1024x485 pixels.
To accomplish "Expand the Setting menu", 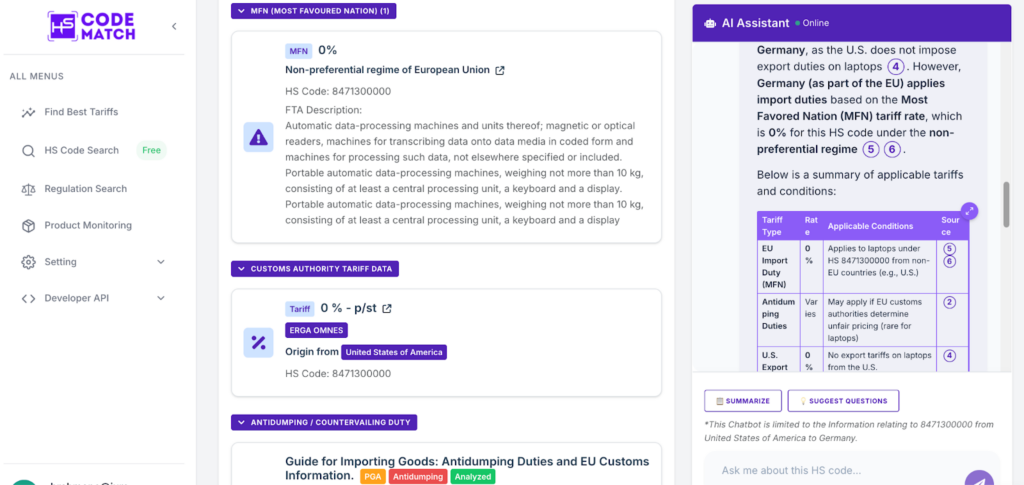I will [x=160, y=262].
